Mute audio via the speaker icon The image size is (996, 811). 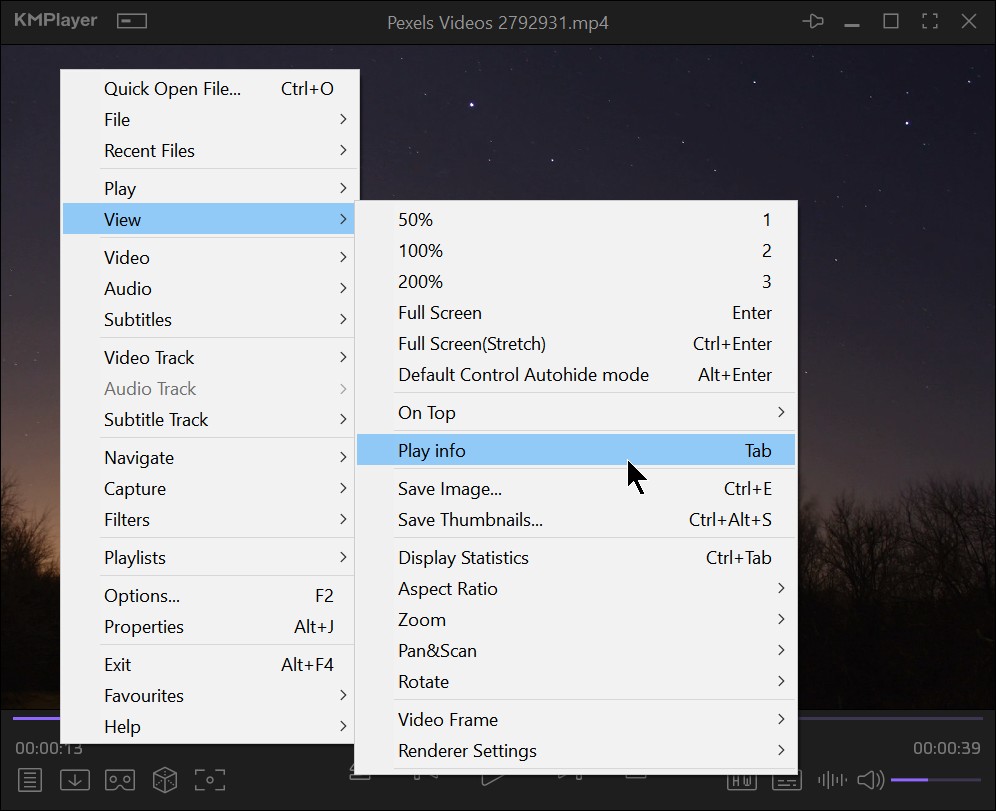[x=869, y=779]
